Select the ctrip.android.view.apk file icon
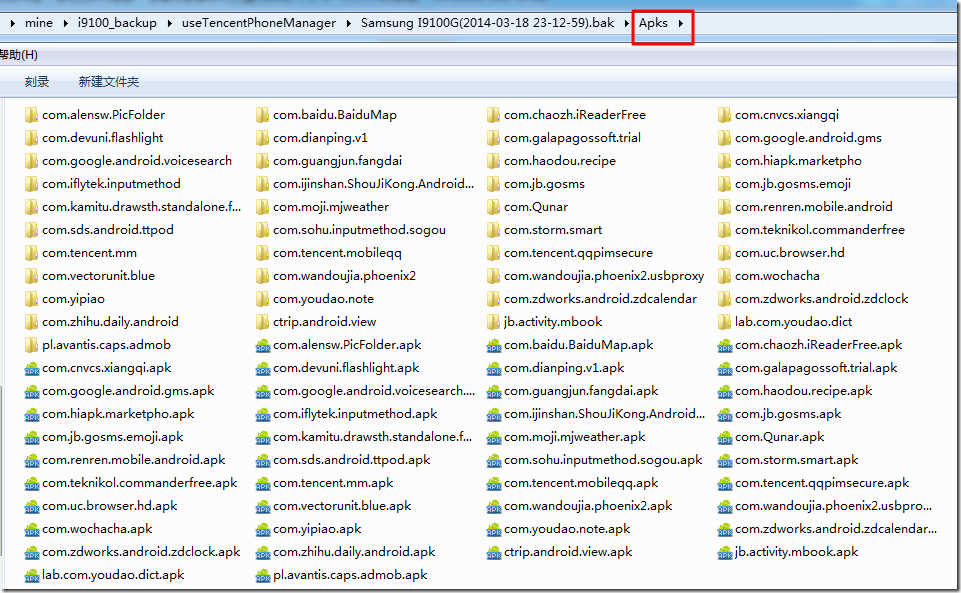 pyautogui.click(x=494, y=553)
